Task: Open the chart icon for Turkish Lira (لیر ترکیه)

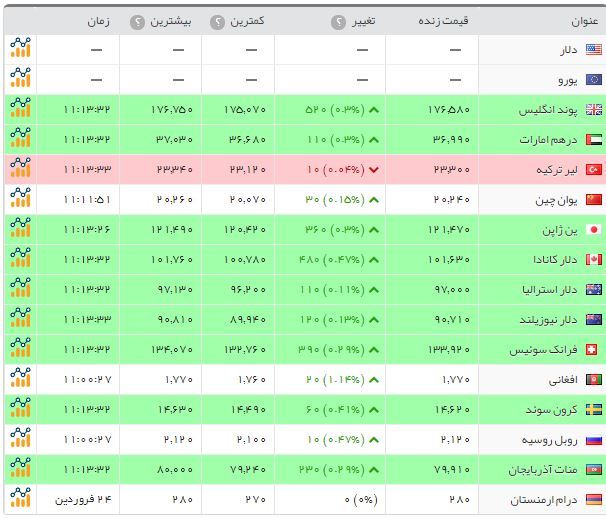Action: click(20, 169)
